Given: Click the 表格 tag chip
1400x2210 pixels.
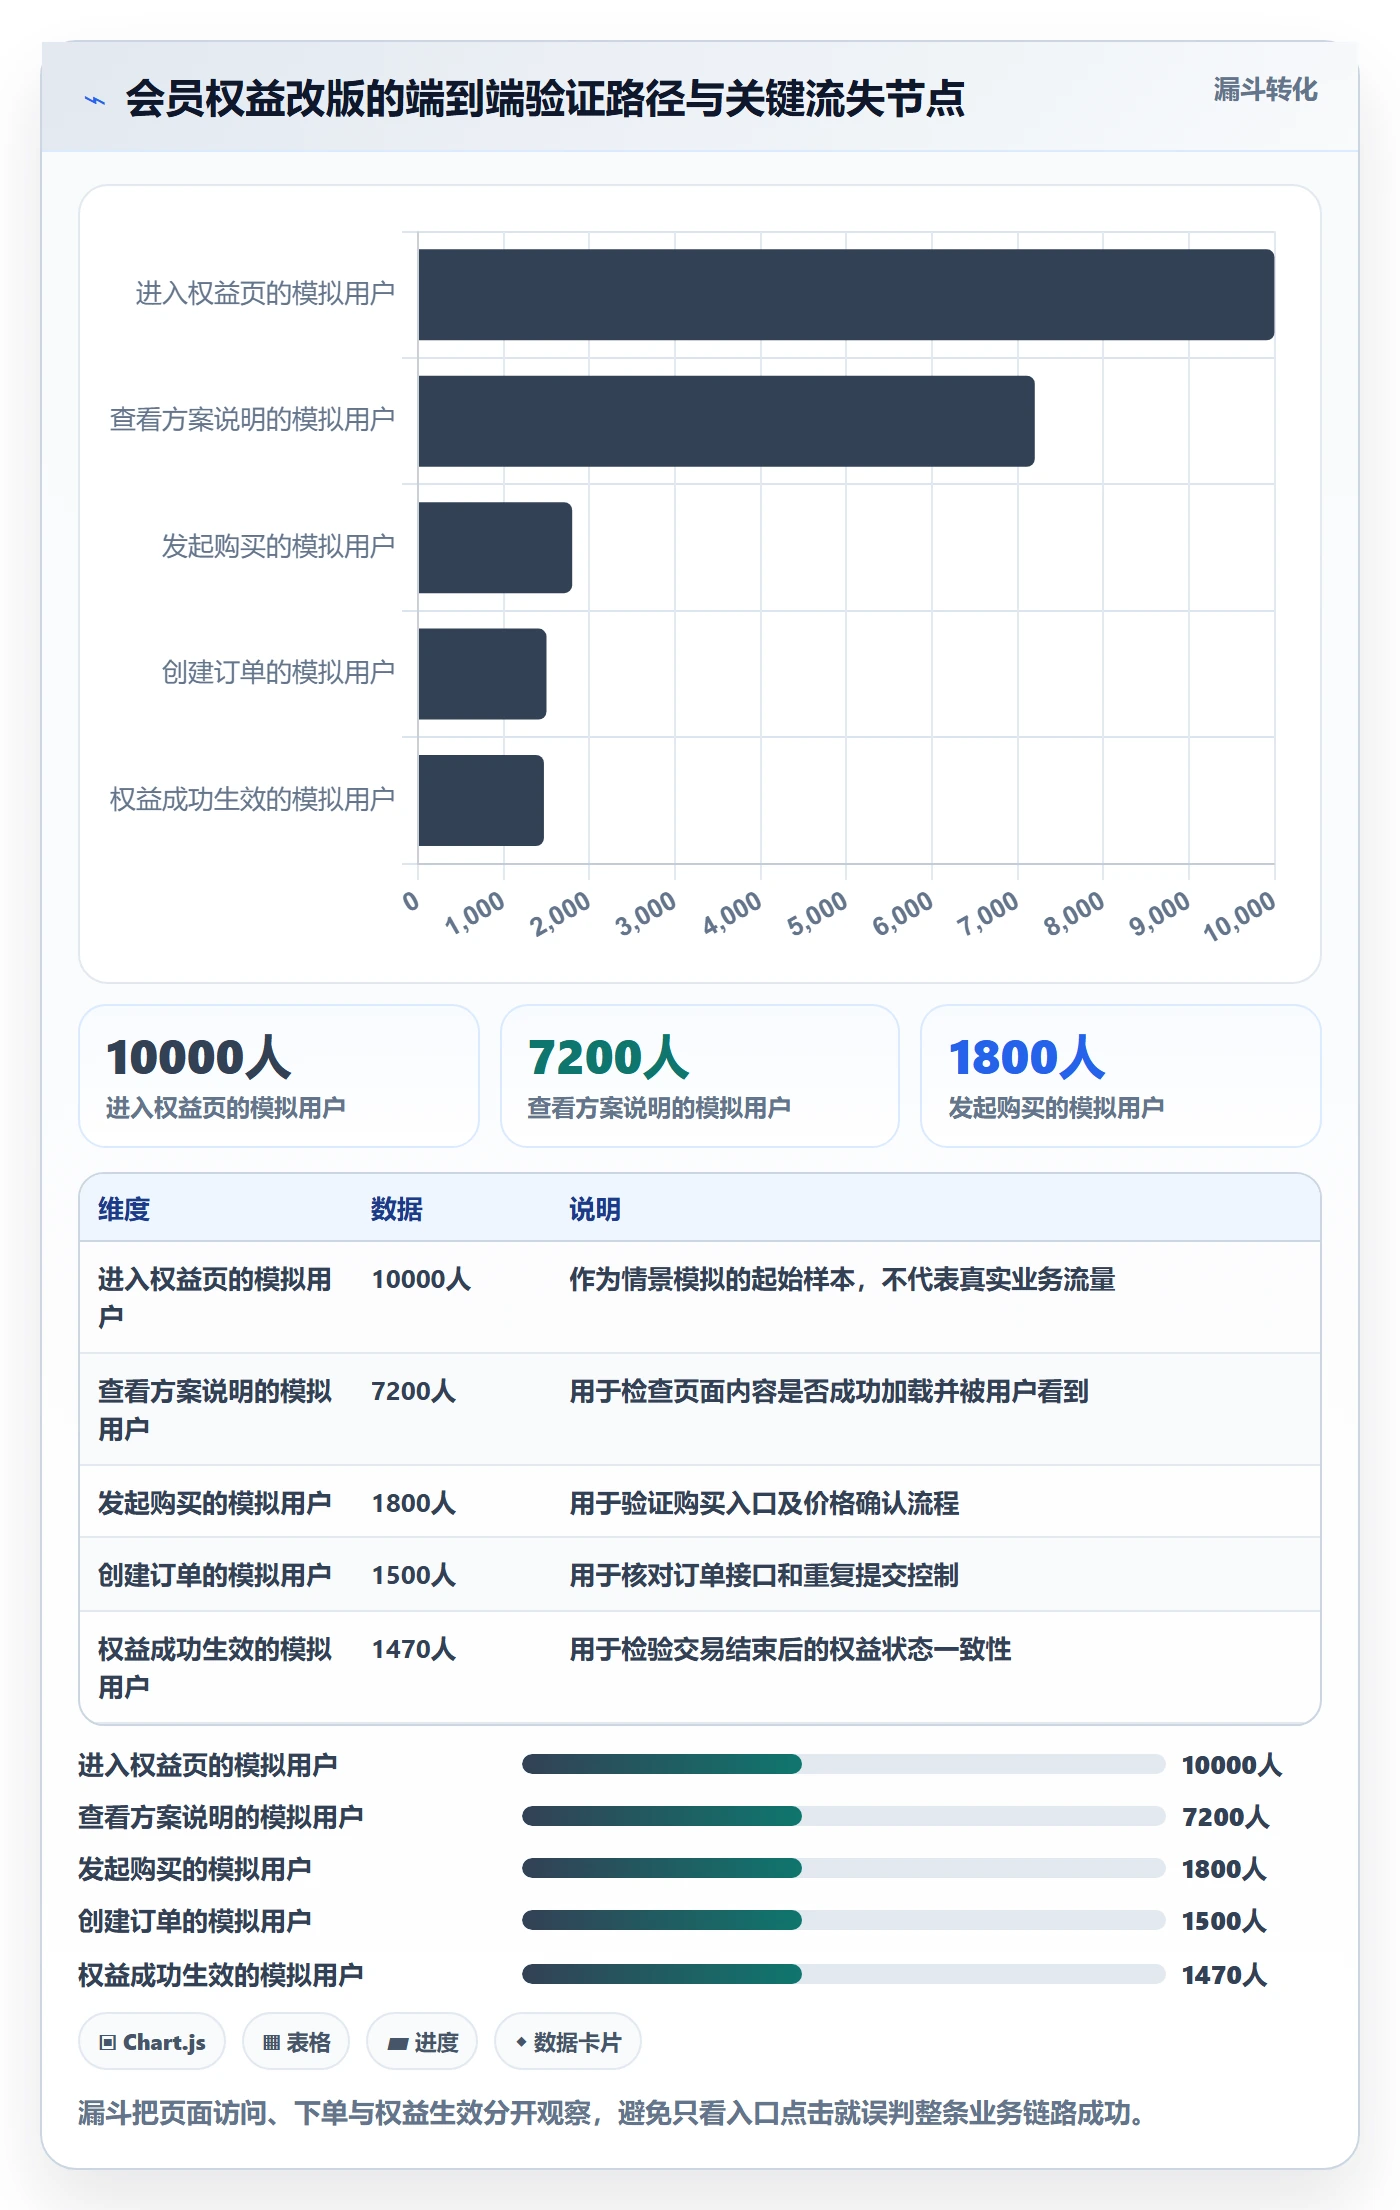Looking at the screenshot, I should (296, 2042).
